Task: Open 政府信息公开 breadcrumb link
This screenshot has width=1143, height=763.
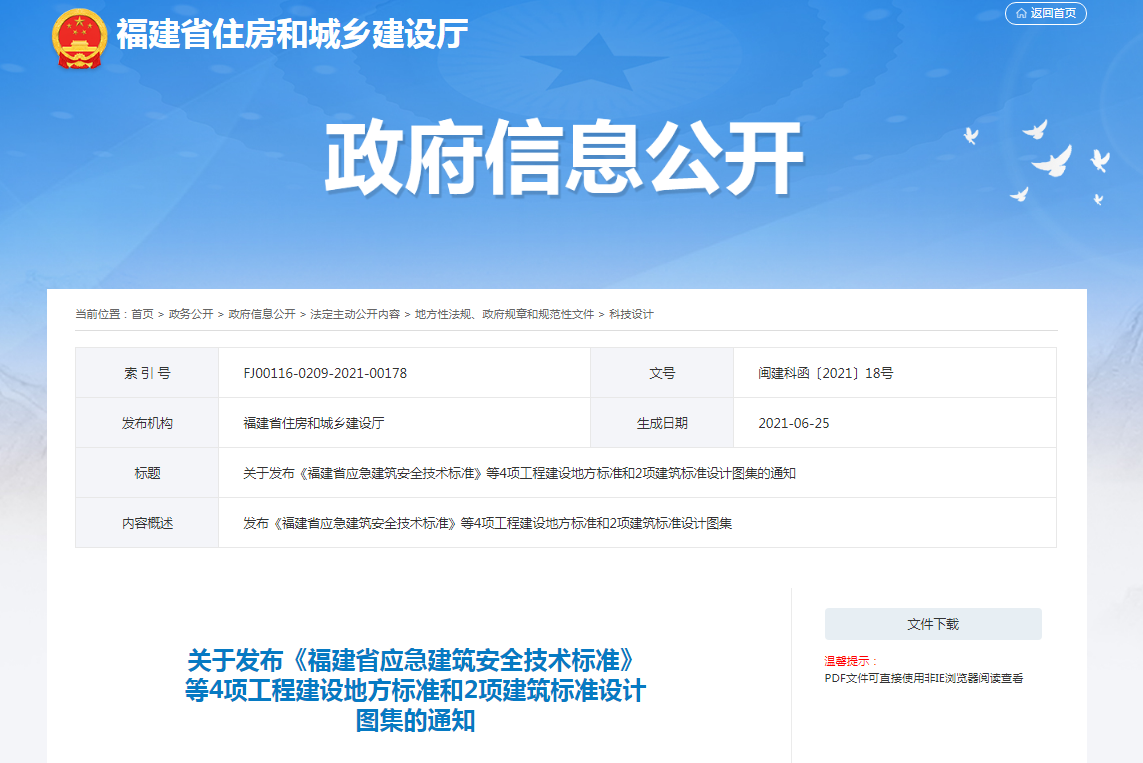Action: (x=262, y=314)
